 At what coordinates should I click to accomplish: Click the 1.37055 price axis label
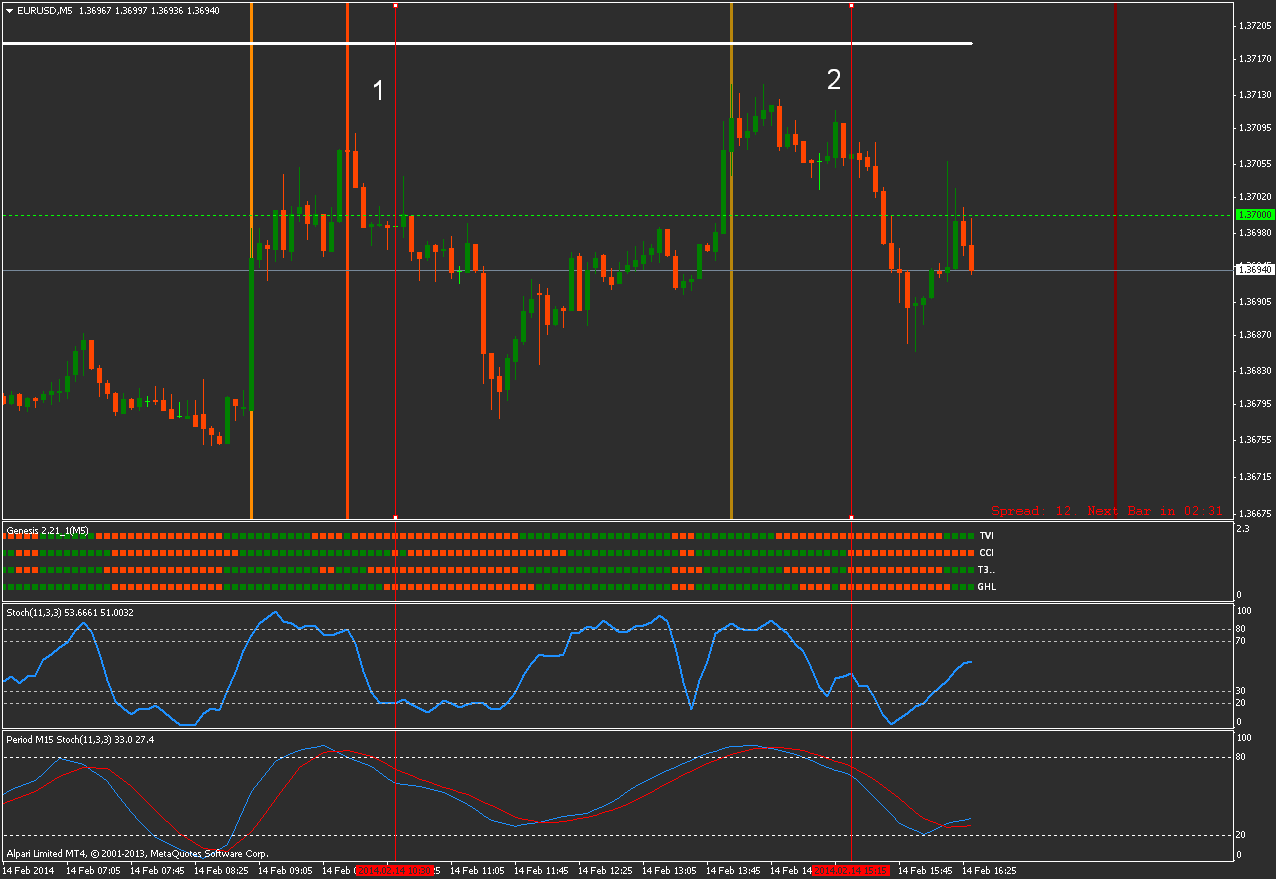pyautogui.click(x=1254, y=163)
